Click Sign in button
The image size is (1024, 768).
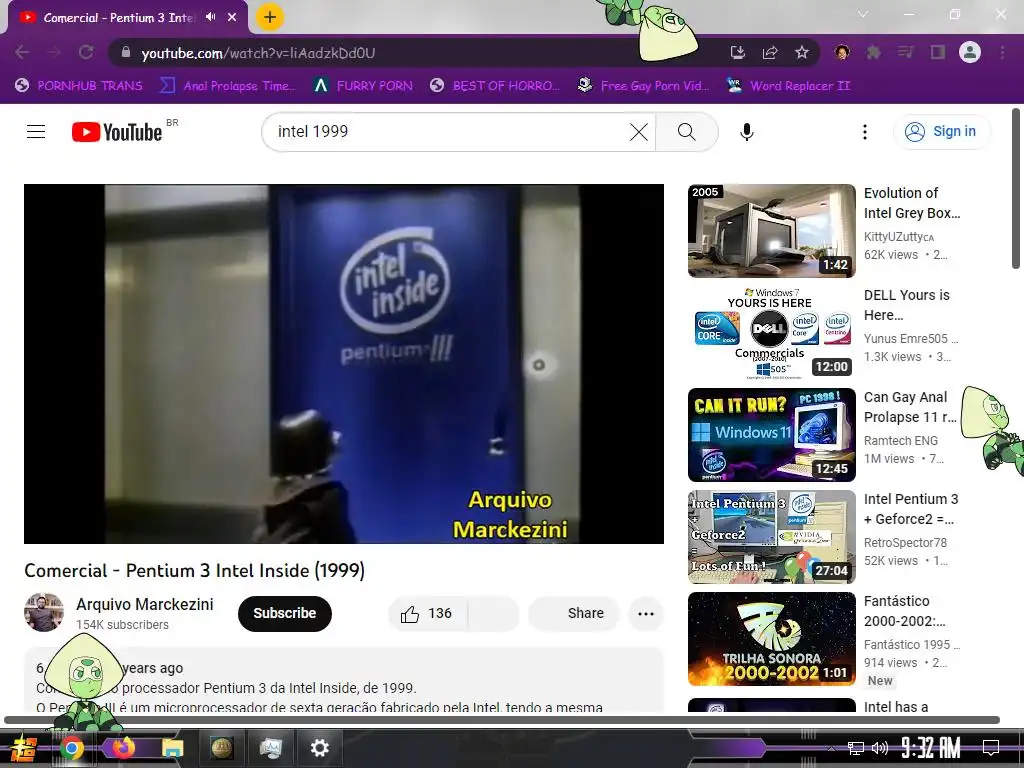tap(942, 132)
